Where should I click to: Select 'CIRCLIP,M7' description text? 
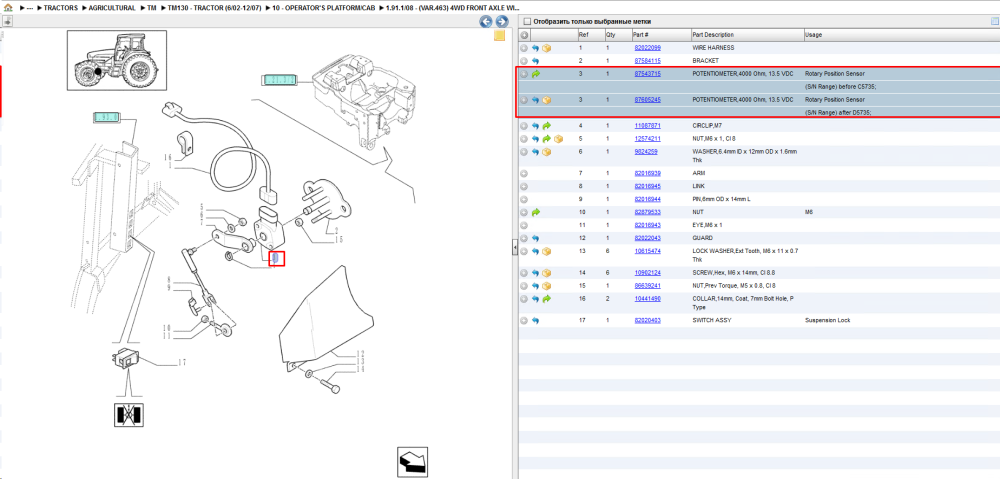(x=709, y=126)
